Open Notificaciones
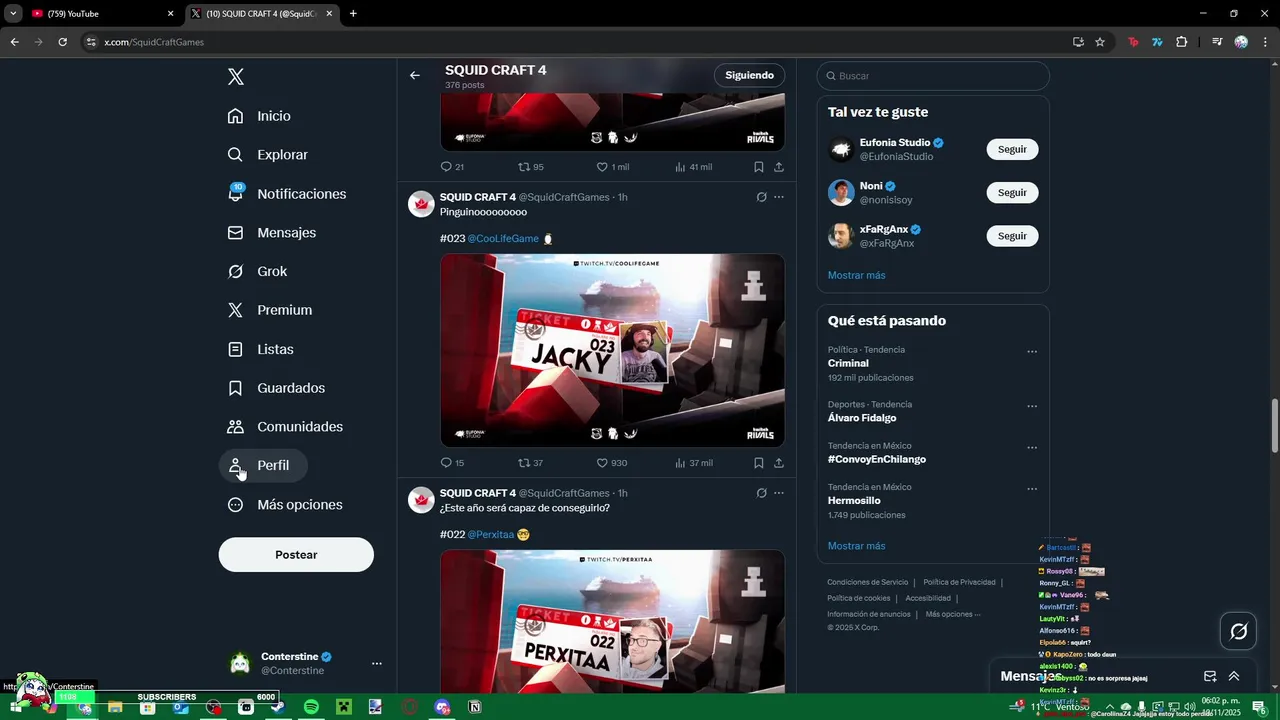Screen dimensions: 1280x720 point(287,194)
